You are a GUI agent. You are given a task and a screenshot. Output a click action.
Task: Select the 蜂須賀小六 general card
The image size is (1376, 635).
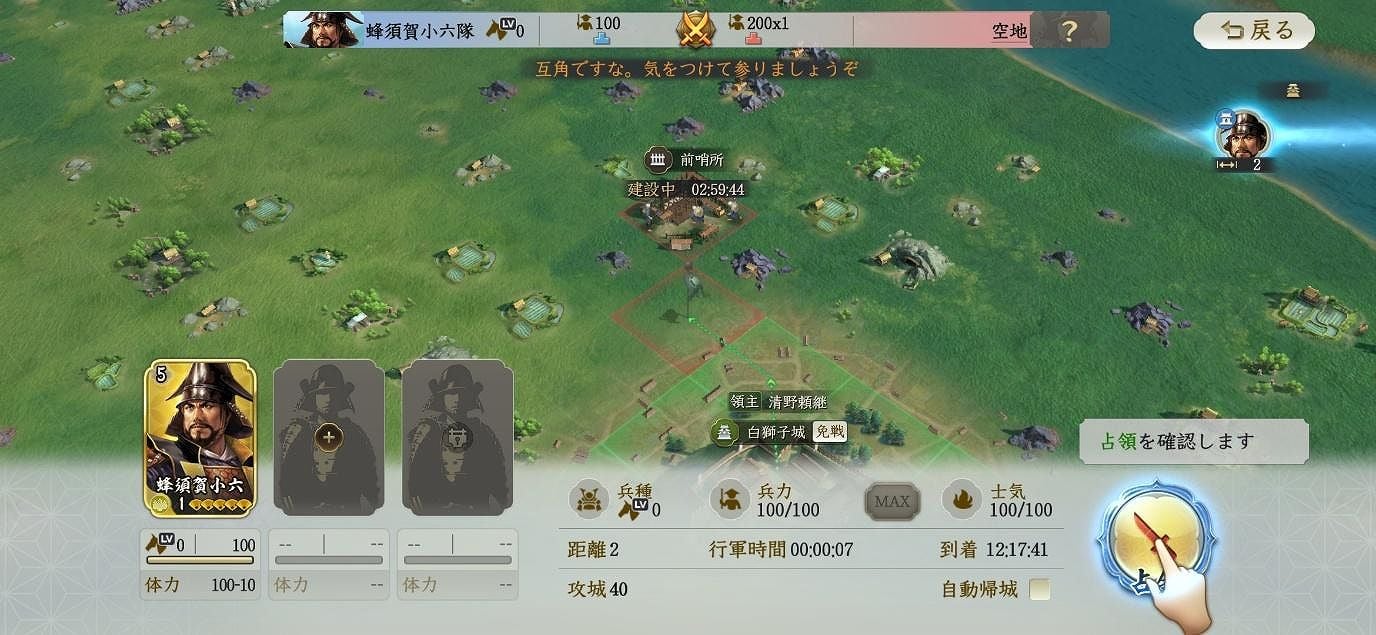200,438
